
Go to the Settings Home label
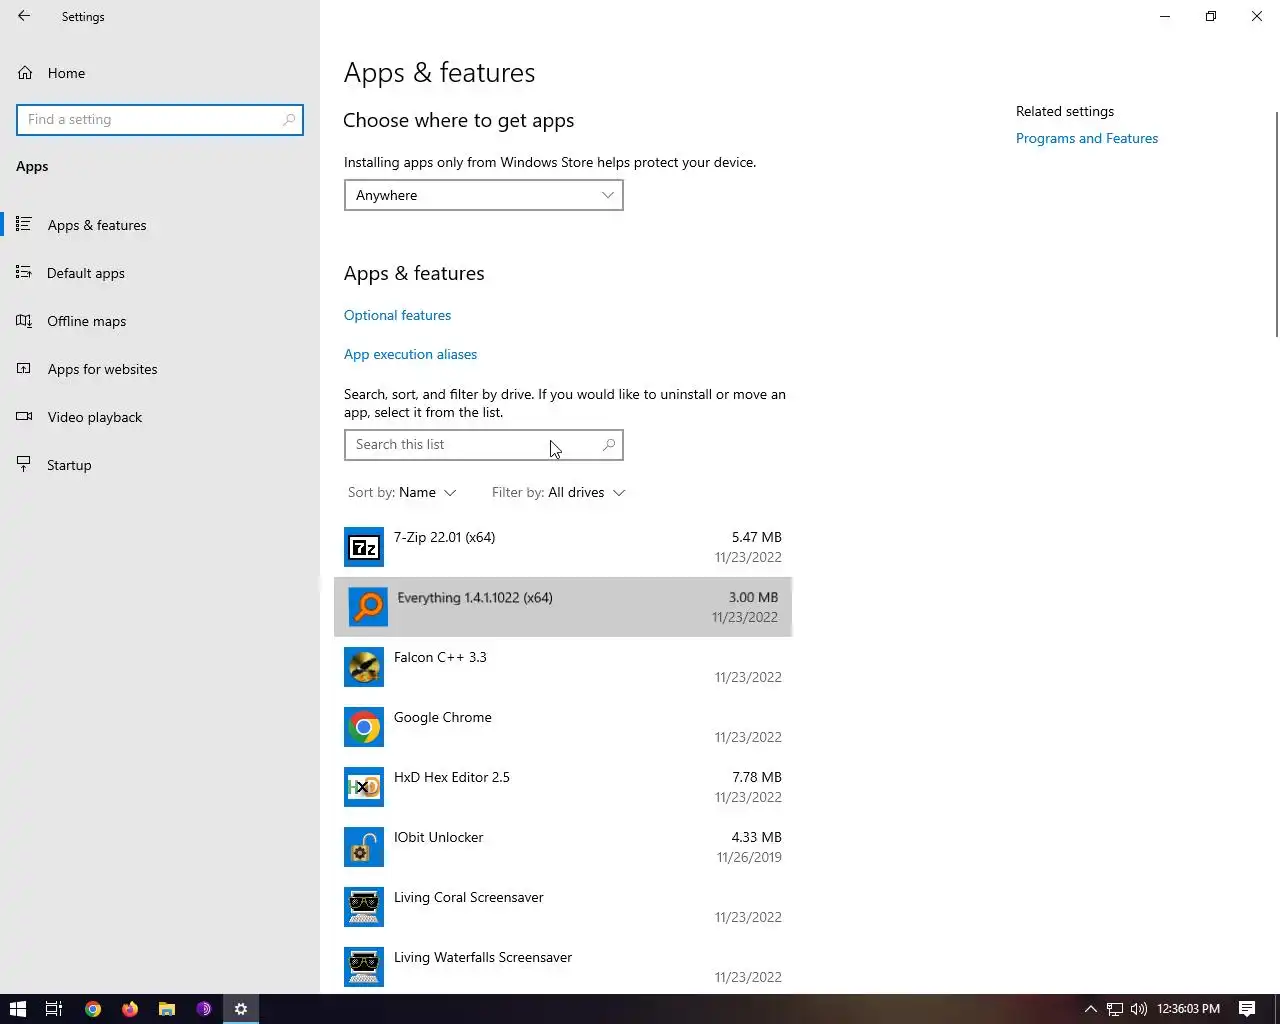pos(66,73)
